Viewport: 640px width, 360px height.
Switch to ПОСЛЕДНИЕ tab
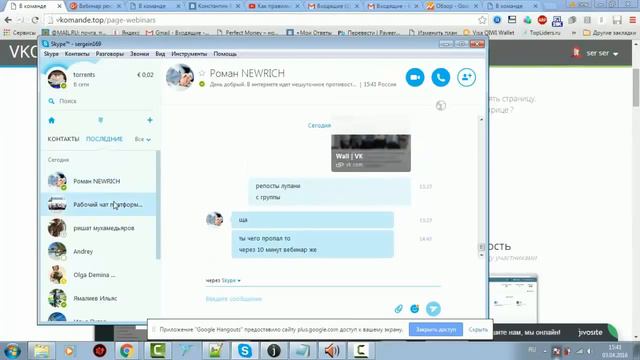point(104,139)
